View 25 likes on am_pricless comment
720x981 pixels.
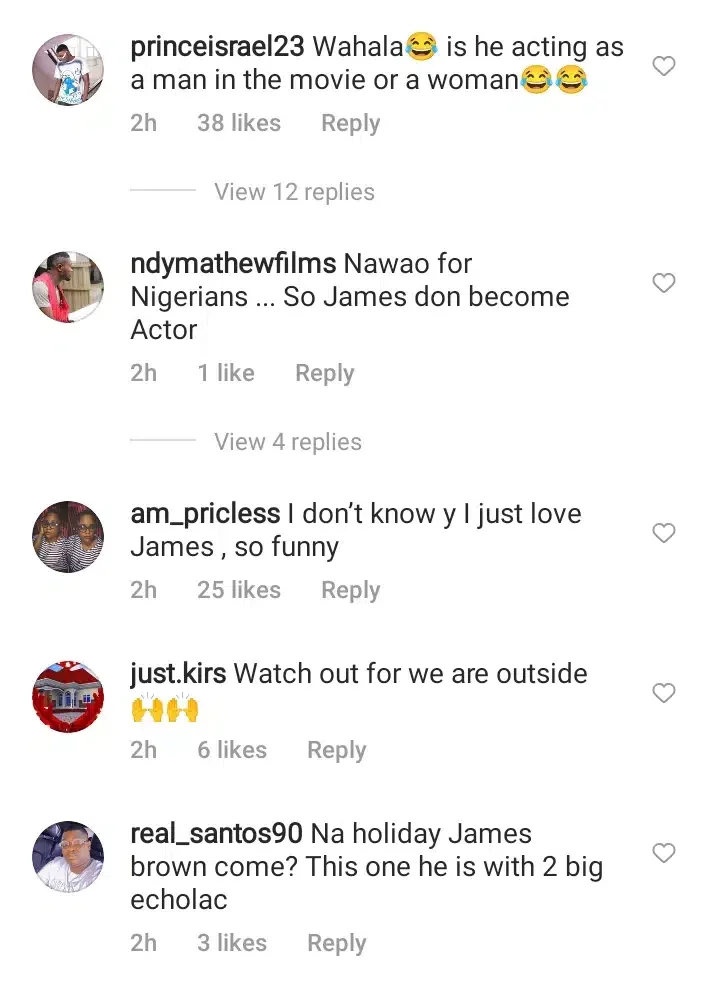pyautogui.click(x=239, y=590)
